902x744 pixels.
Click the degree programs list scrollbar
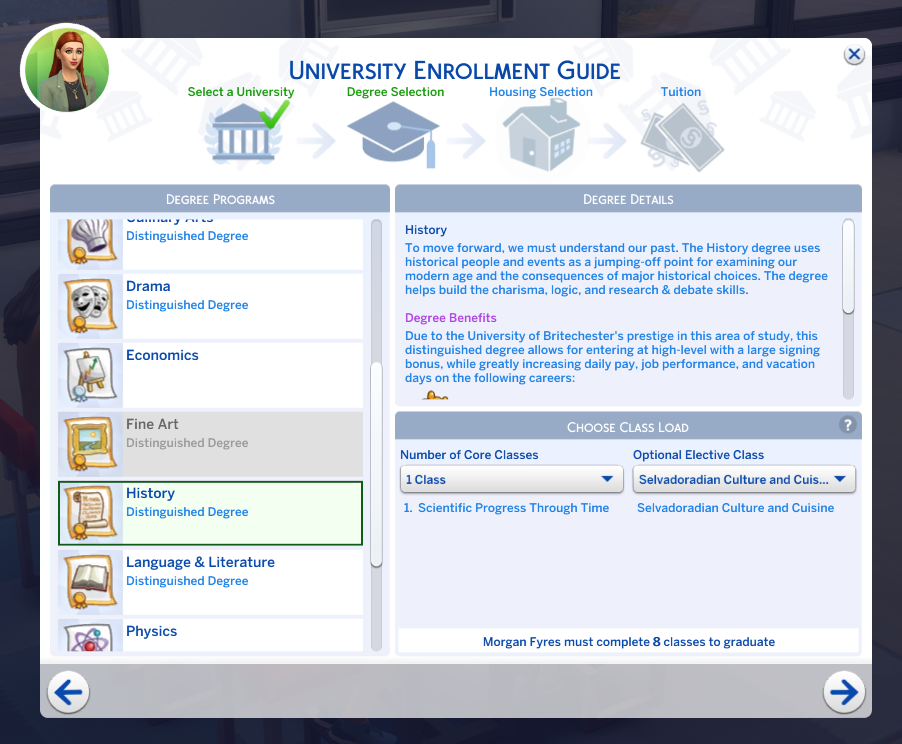[x=376, y=464]
